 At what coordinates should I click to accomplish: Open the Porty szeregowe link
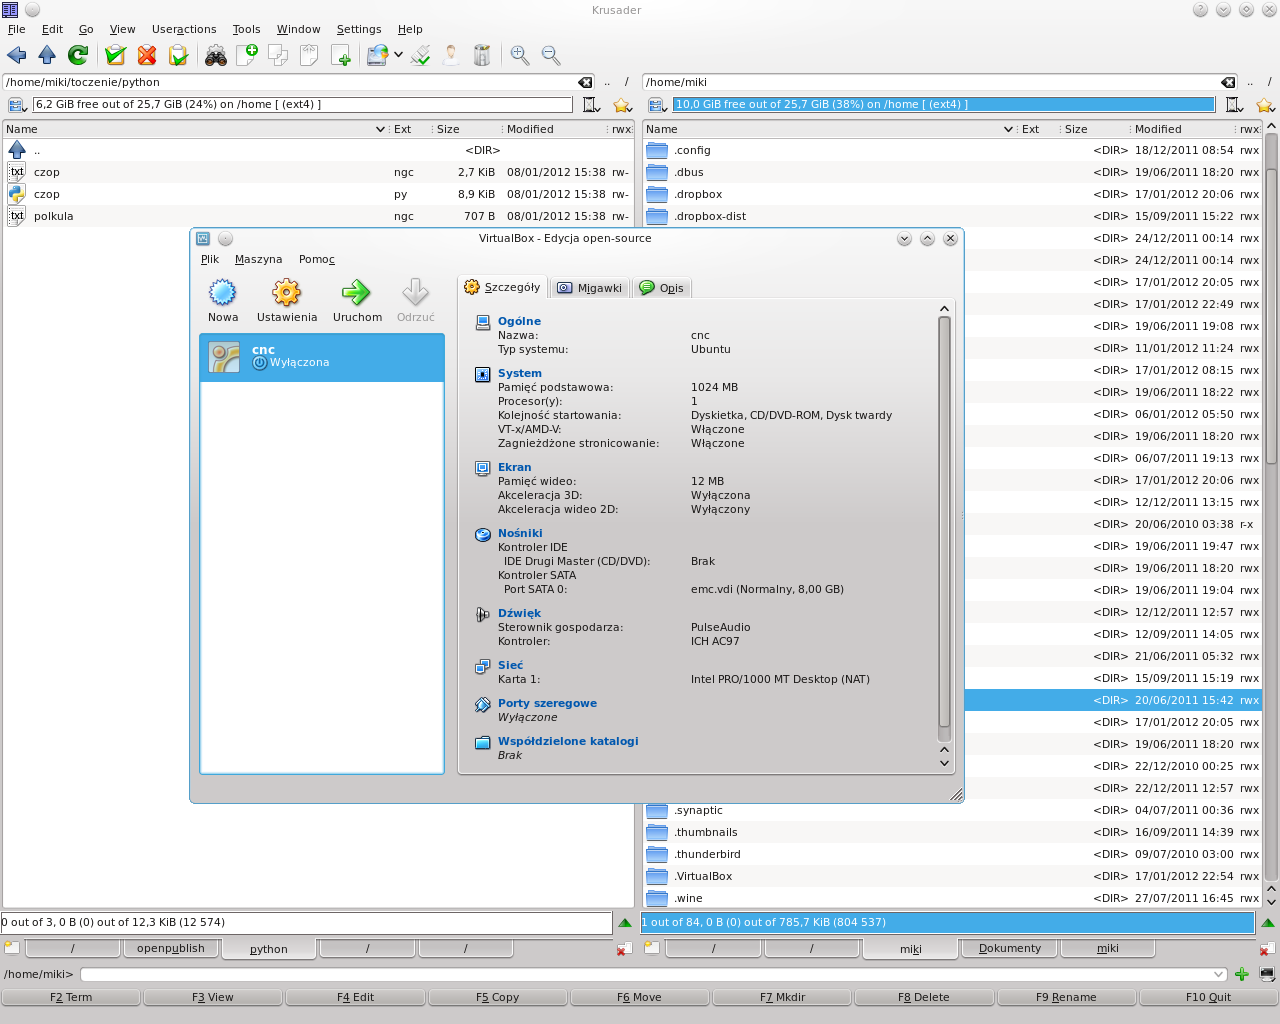point(547,703)
